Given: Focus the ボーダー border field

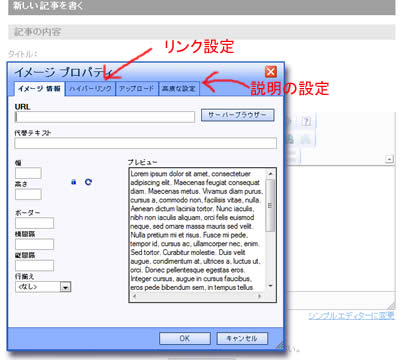Looking at the screenshot, I should click(34, 223).
